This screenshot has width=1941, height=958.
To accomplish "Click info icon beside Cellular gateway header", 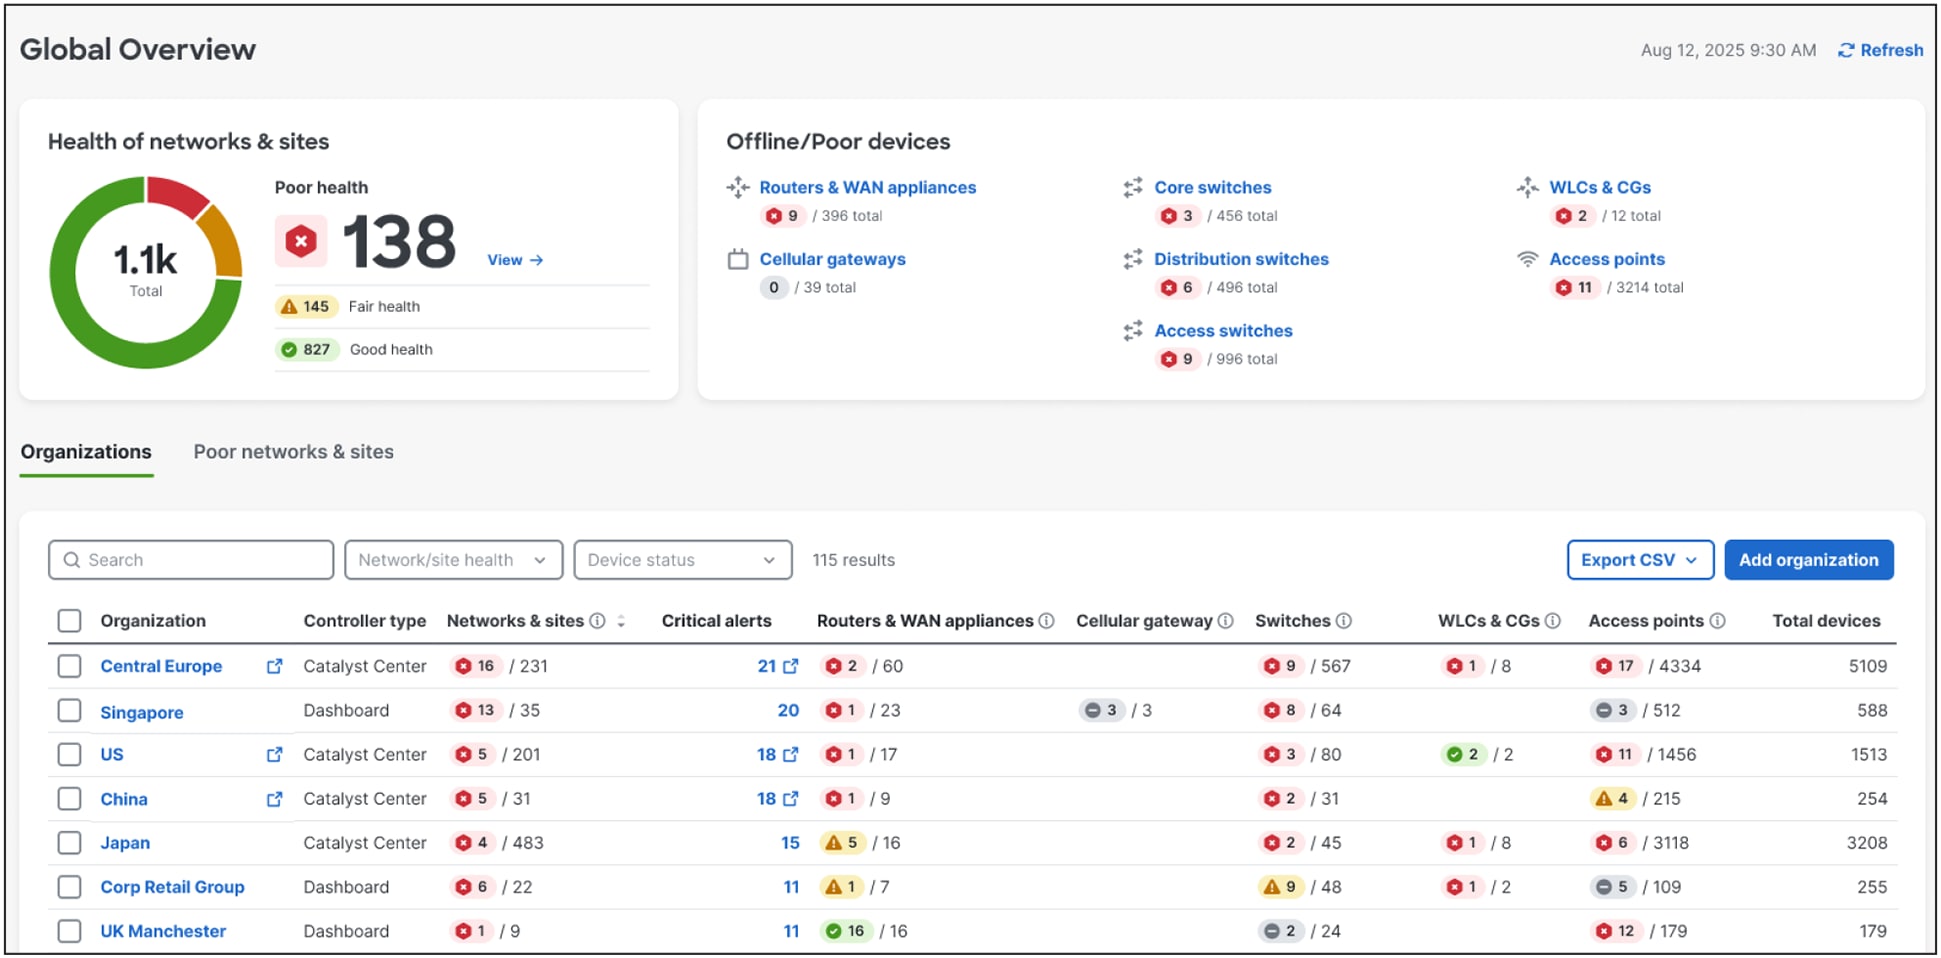I will 1225,621.
